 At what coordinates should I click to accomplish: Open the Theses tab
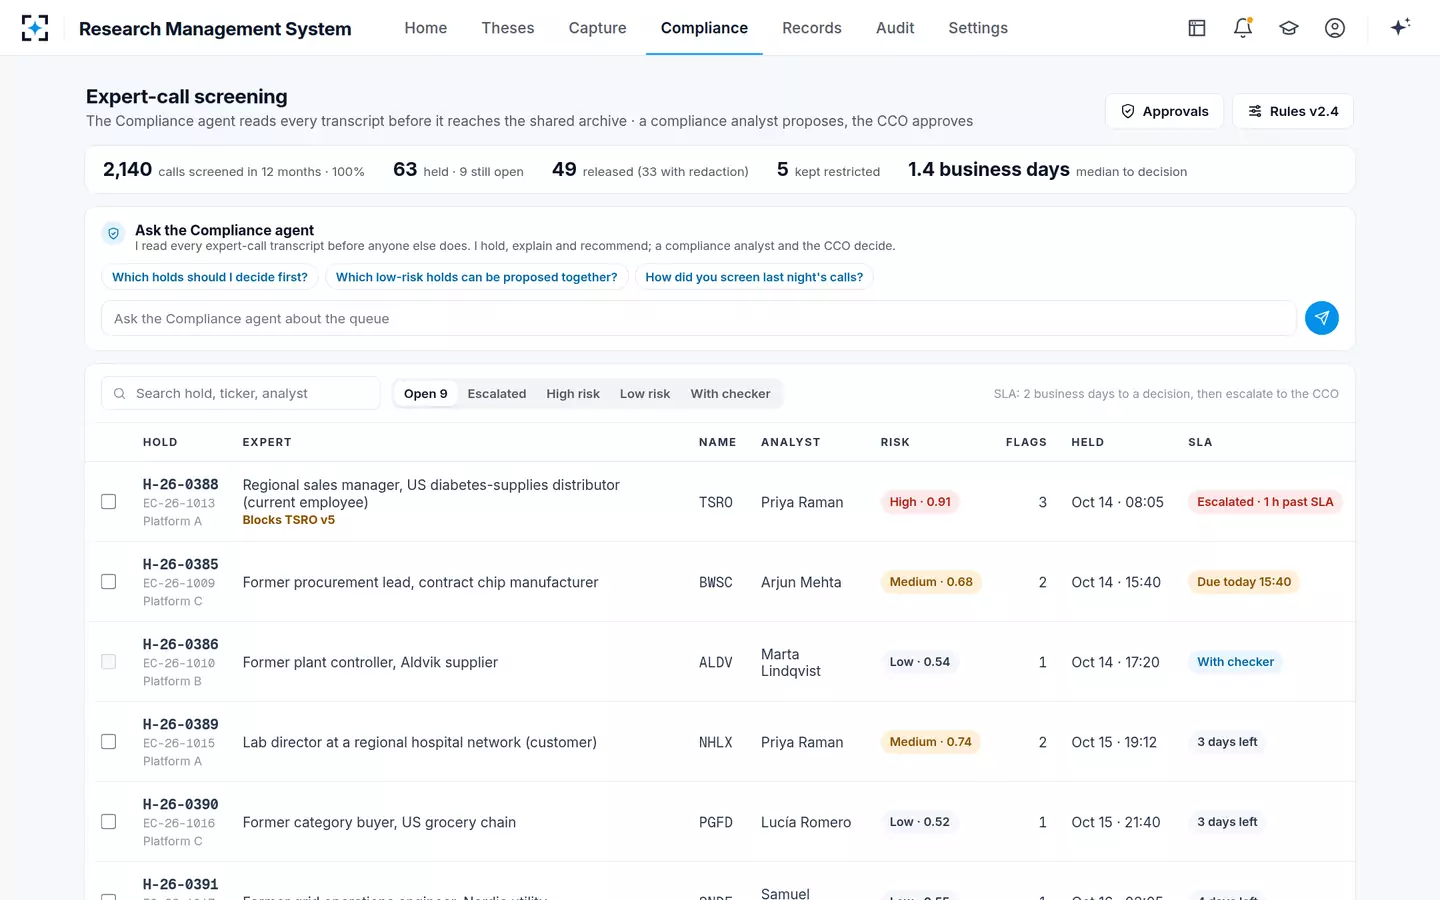(x=508, y=28)
